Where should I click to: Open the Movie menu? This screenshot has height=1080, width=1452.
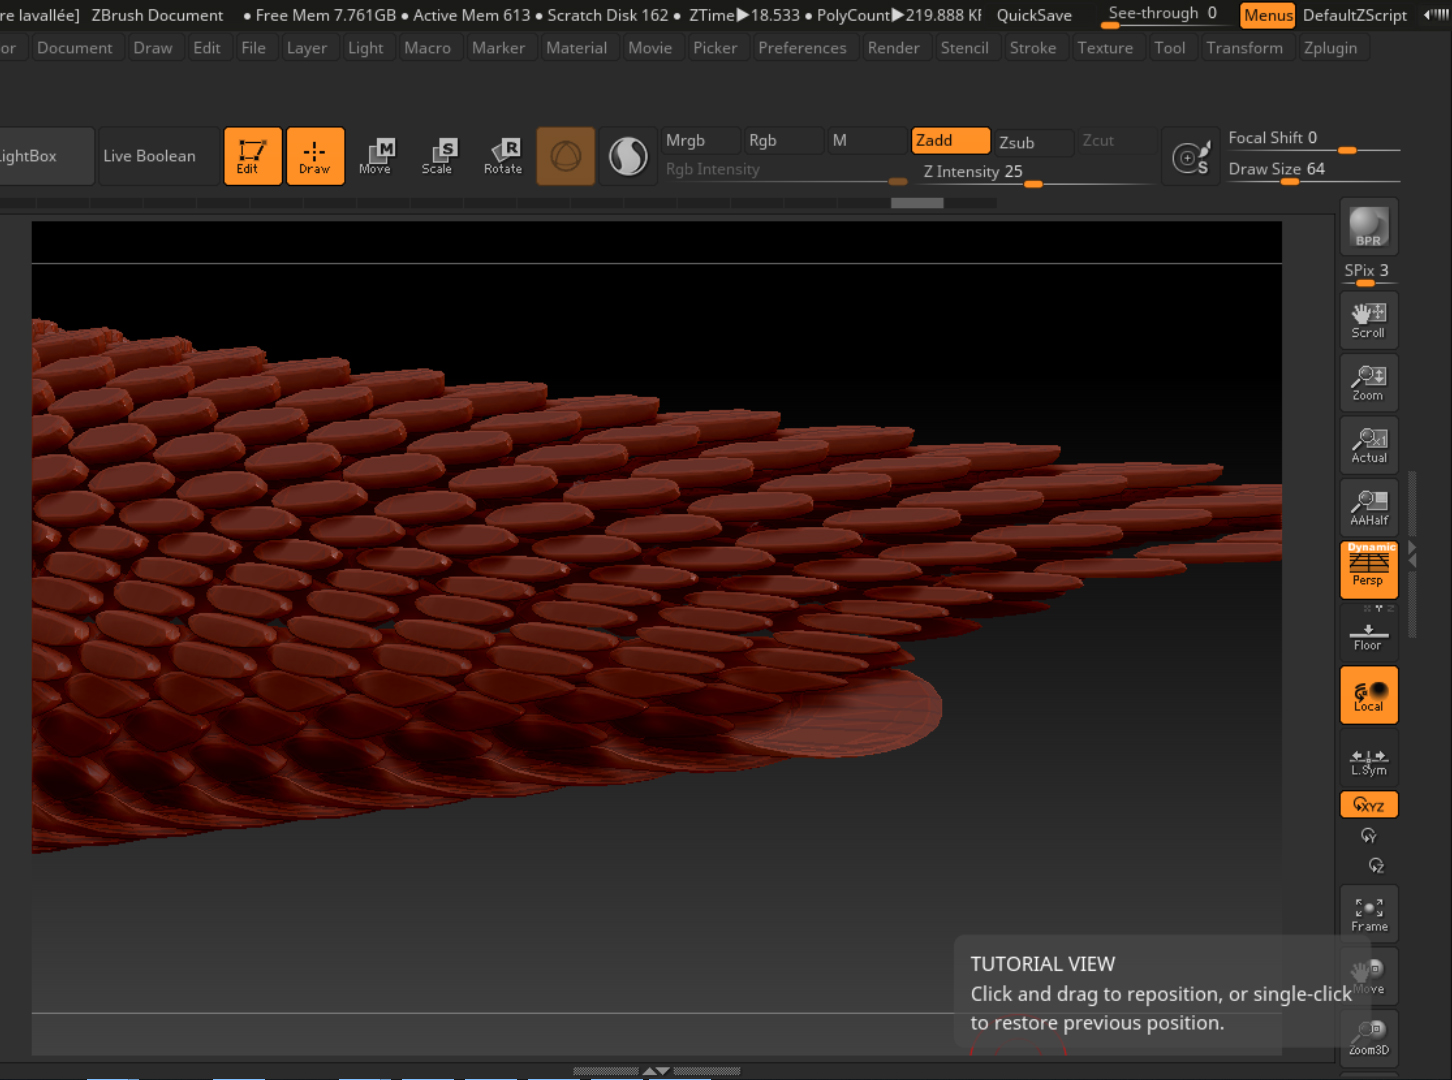click(650, 48)
